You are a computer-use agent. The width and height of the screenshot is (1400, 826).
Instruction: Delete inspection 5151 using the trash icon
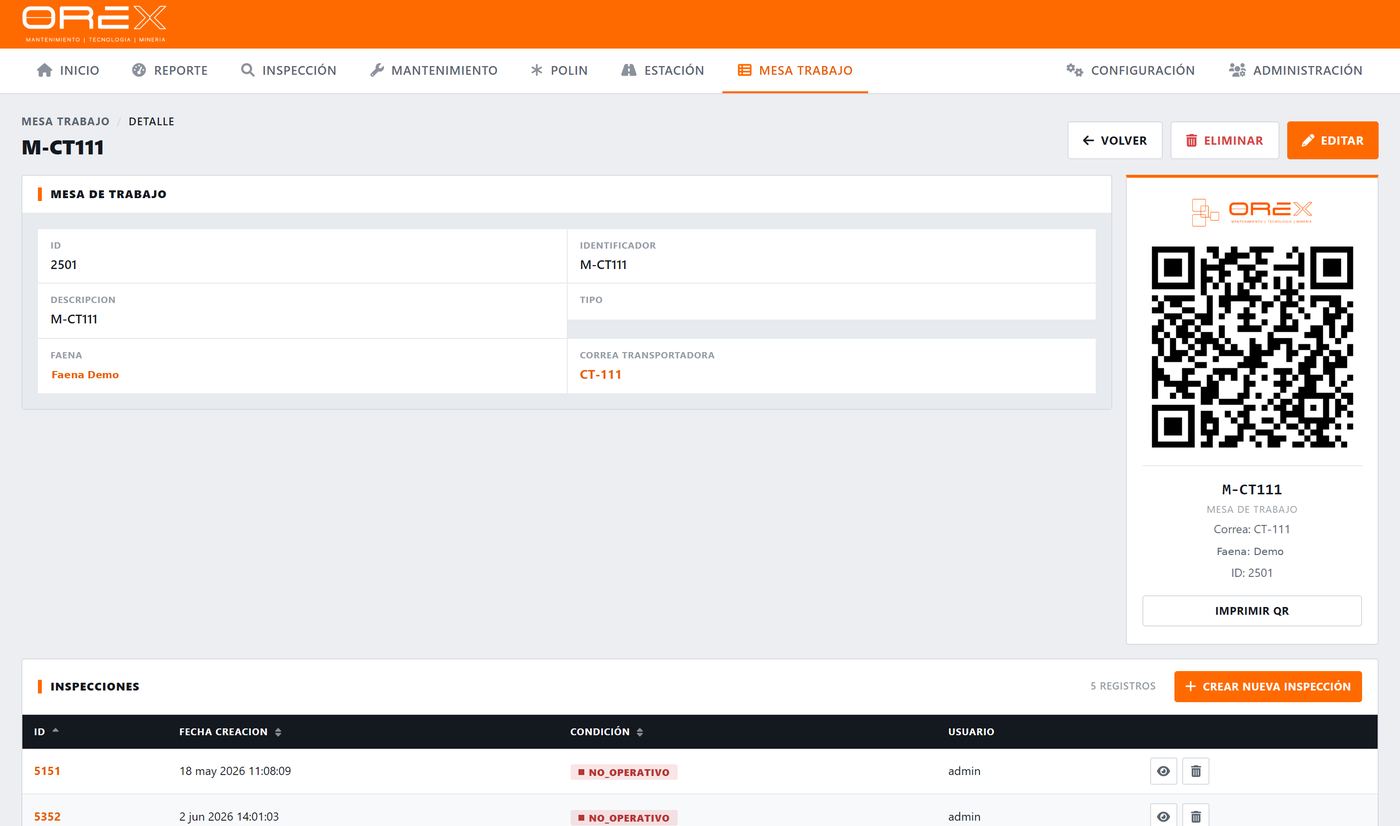1195,771
